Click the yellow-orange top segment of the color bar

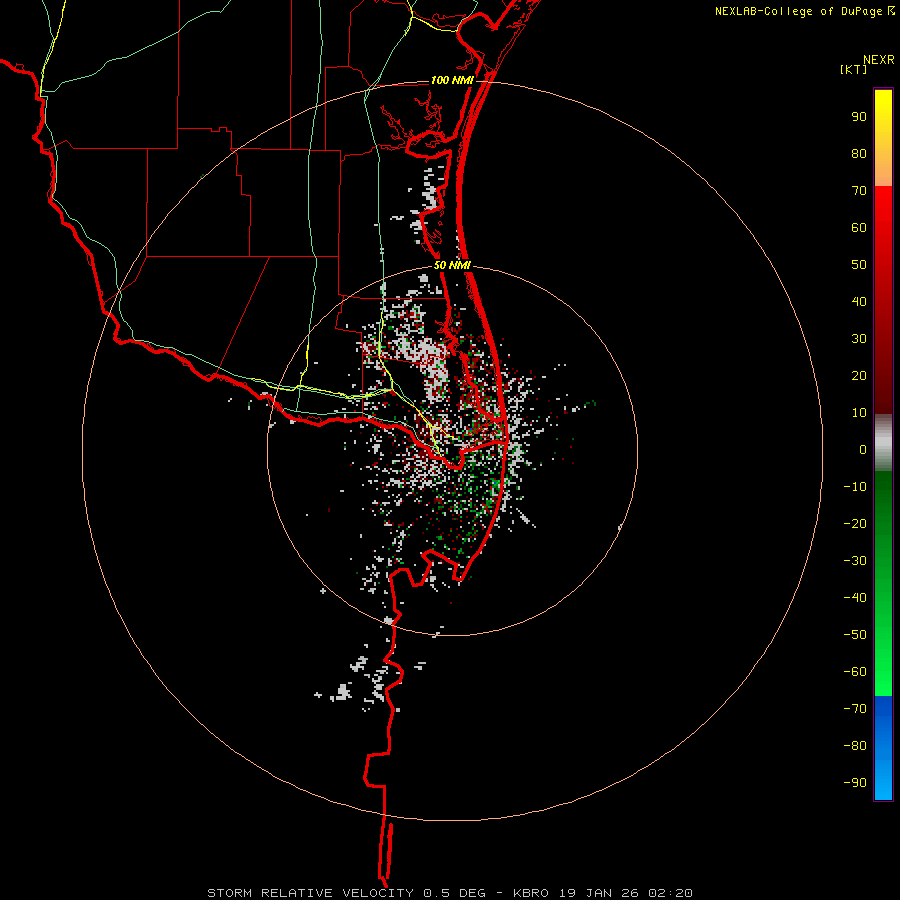[883, 138]
